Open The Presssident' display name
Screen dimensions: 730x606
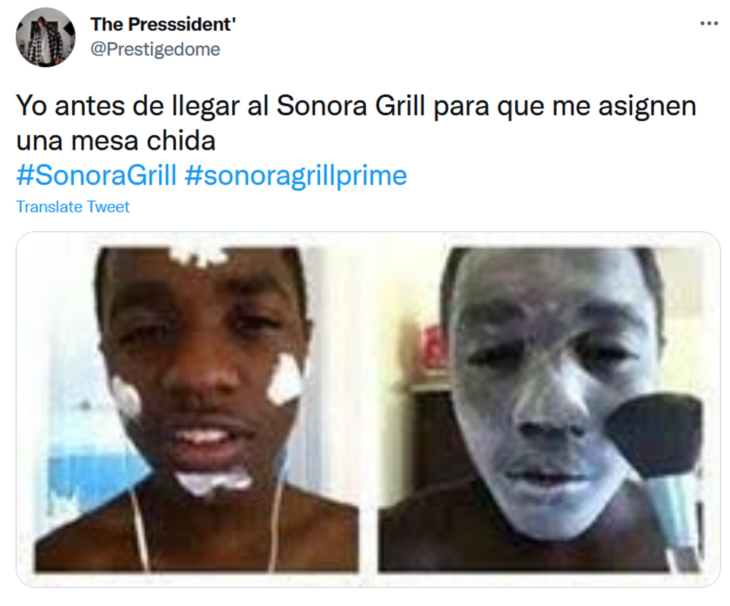(163, 24)
